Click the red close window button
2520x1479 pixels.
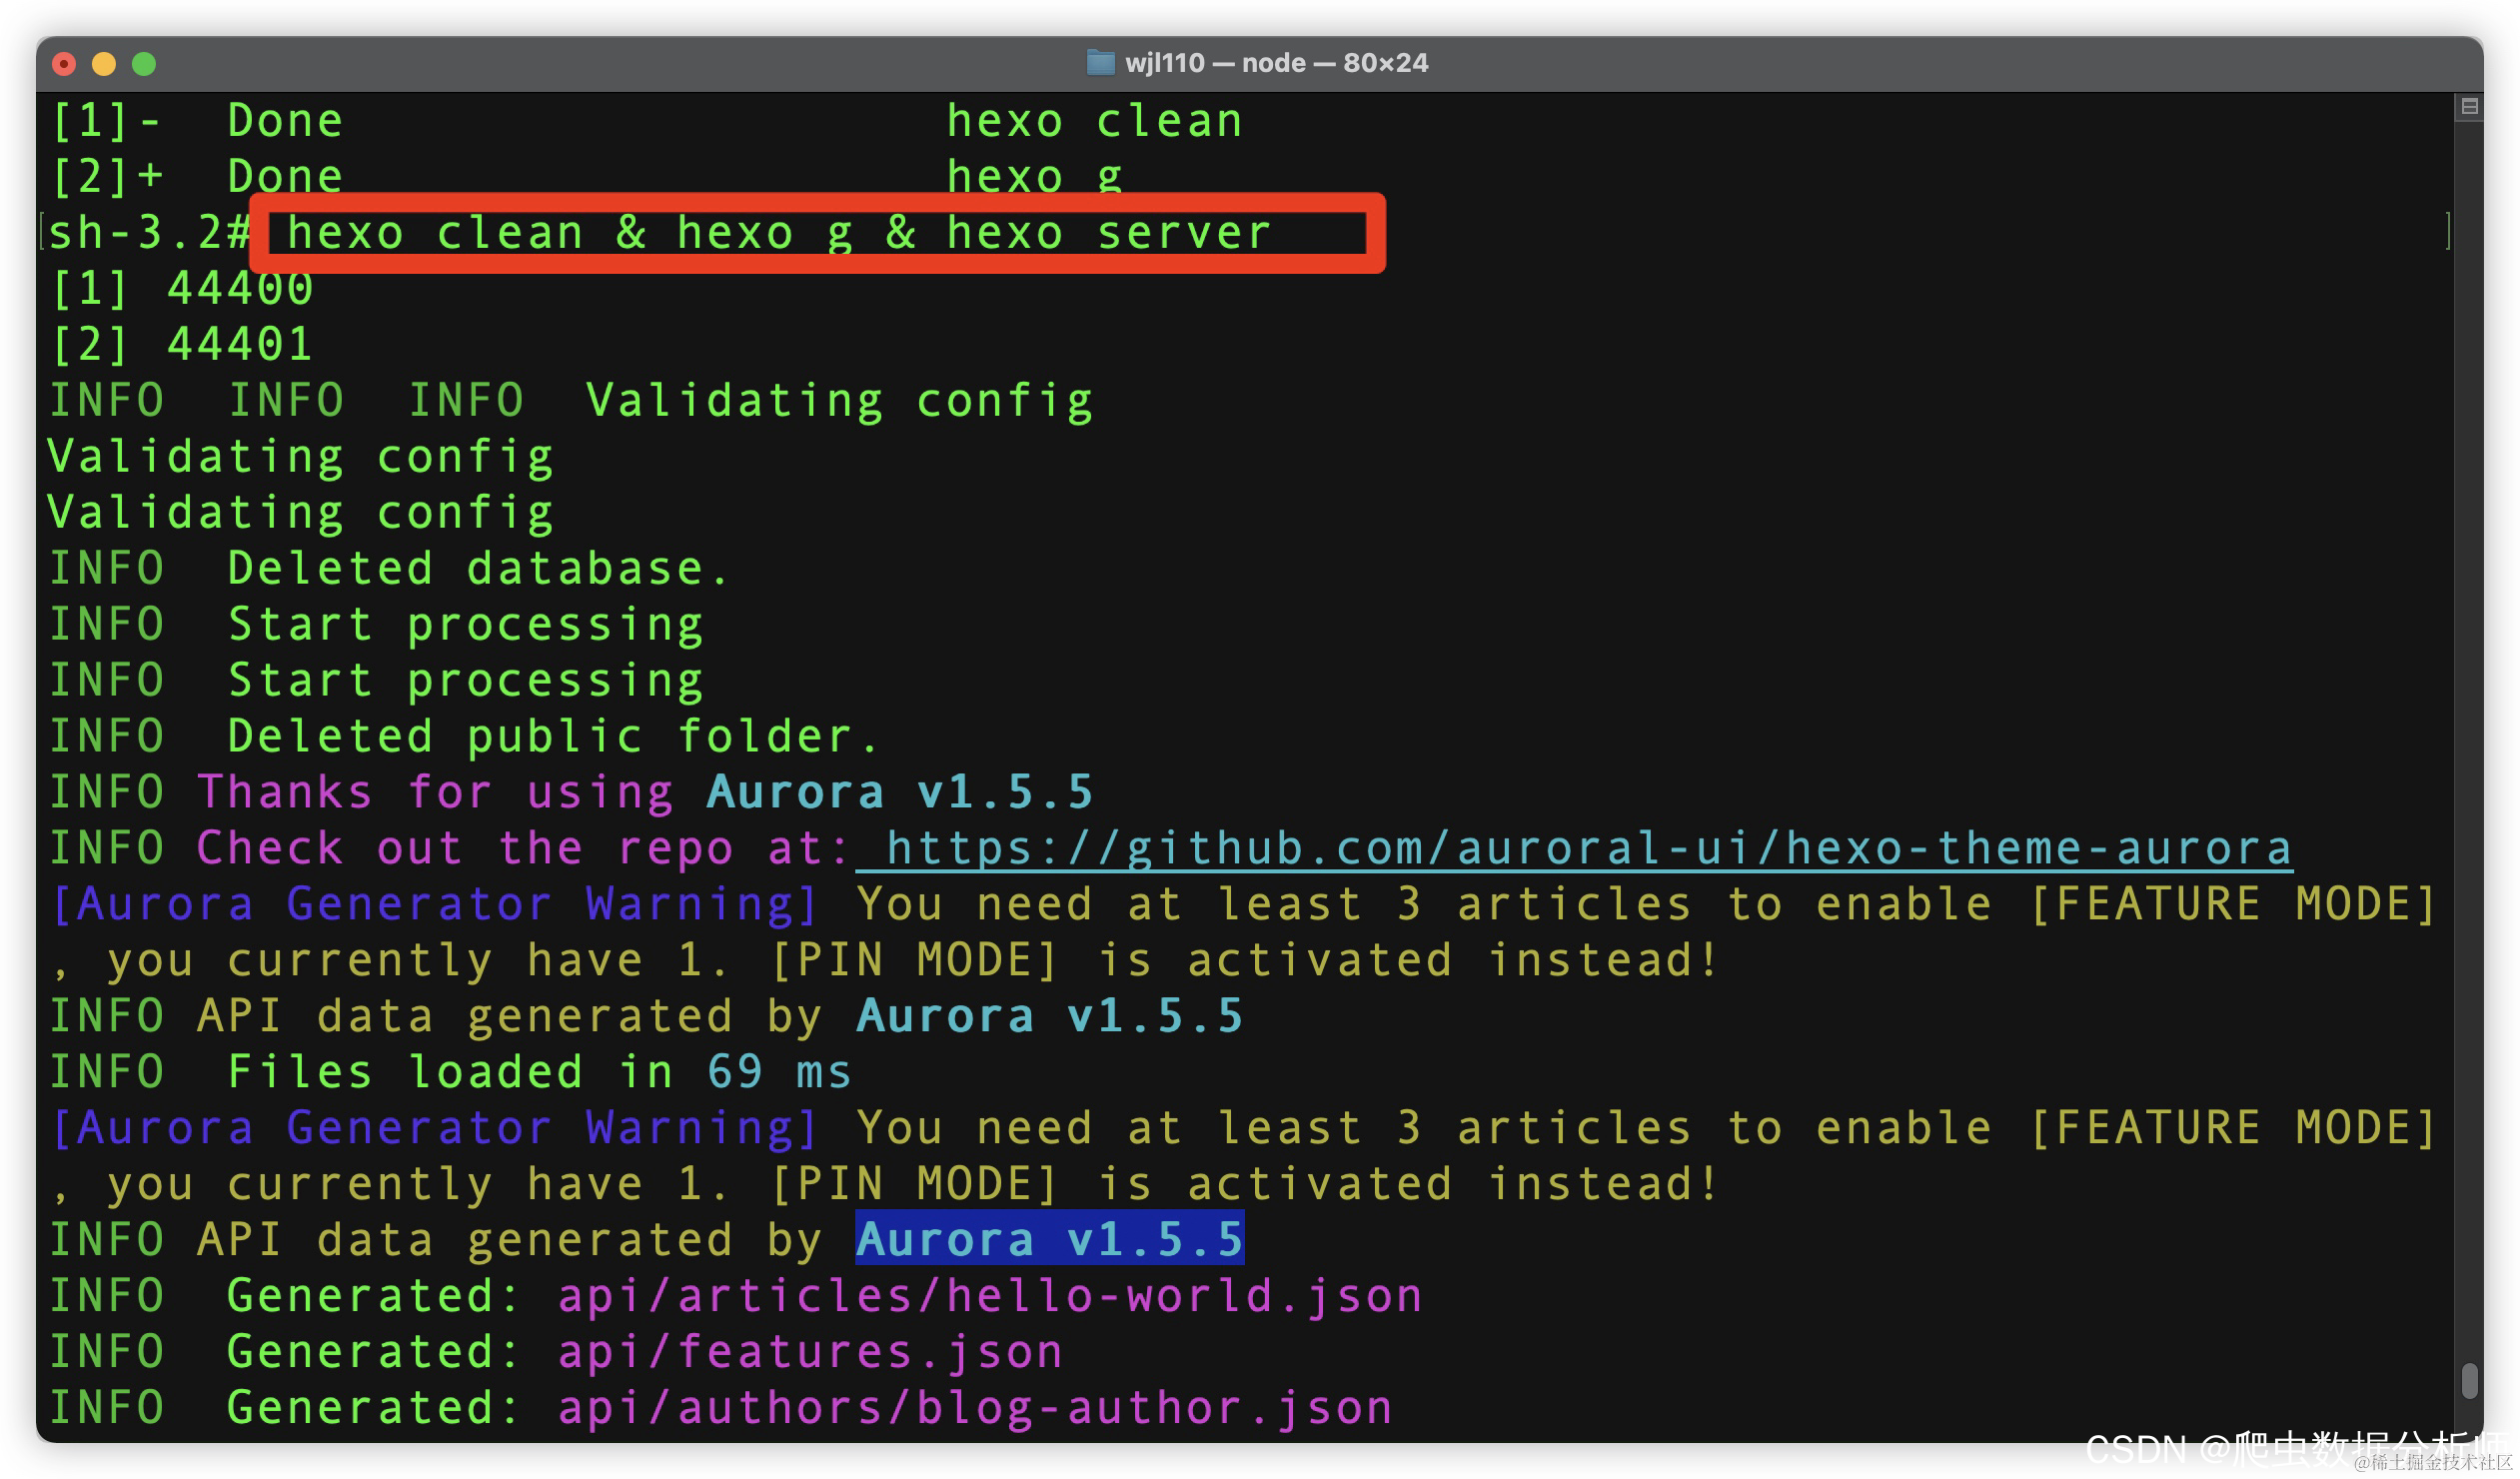(x=64, y=64)
